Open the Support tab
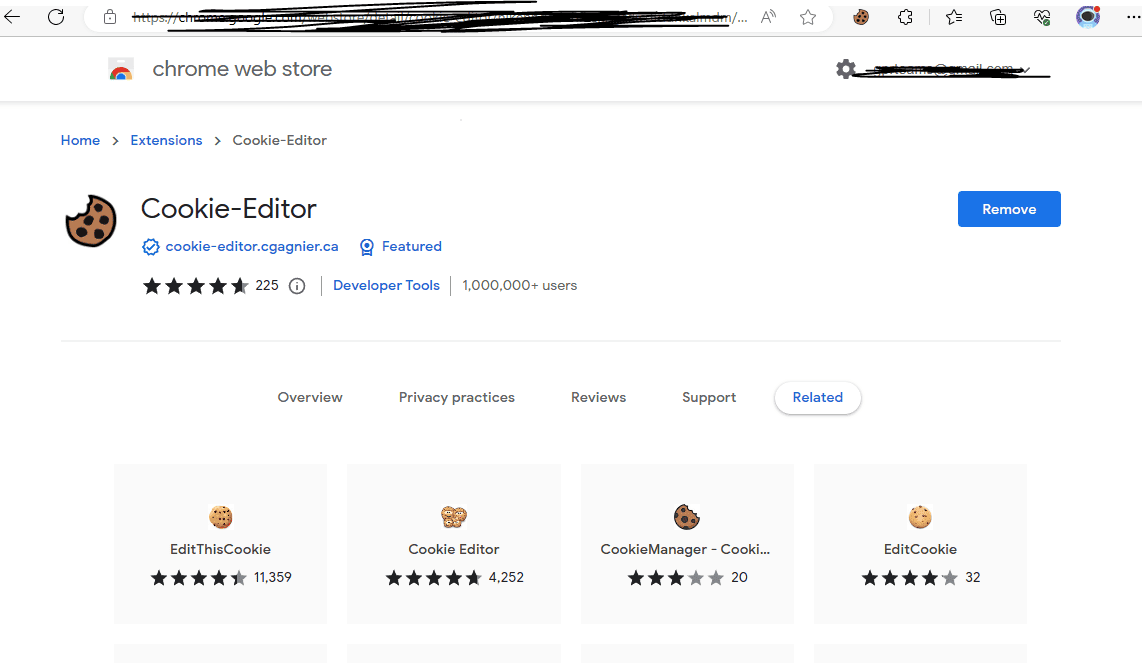Viewport: 1142px width, 663px height. click(x=709, y=397)
